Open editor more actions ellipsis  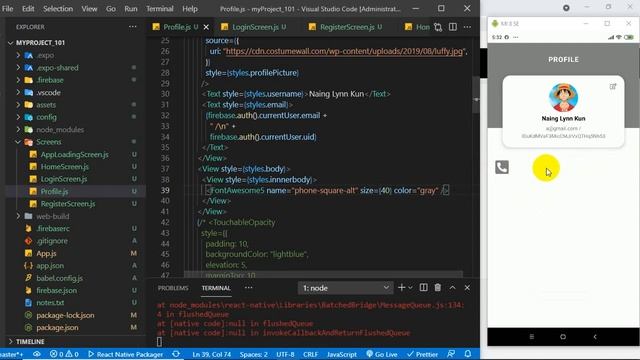pos(467,27)
